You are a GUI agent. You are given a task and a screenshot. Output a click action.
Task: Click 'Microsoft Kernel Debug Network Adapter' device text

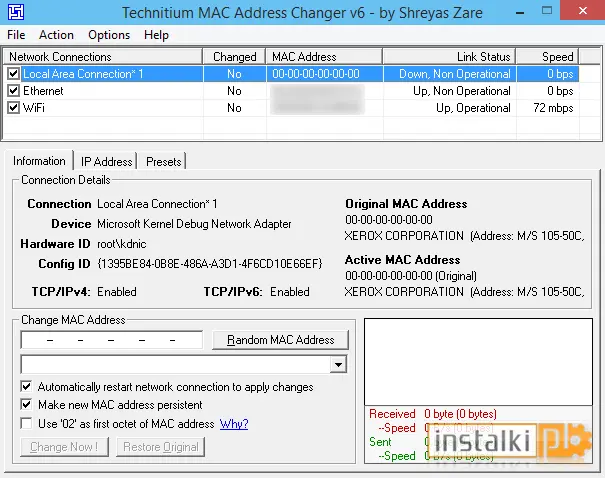(194, 224)
